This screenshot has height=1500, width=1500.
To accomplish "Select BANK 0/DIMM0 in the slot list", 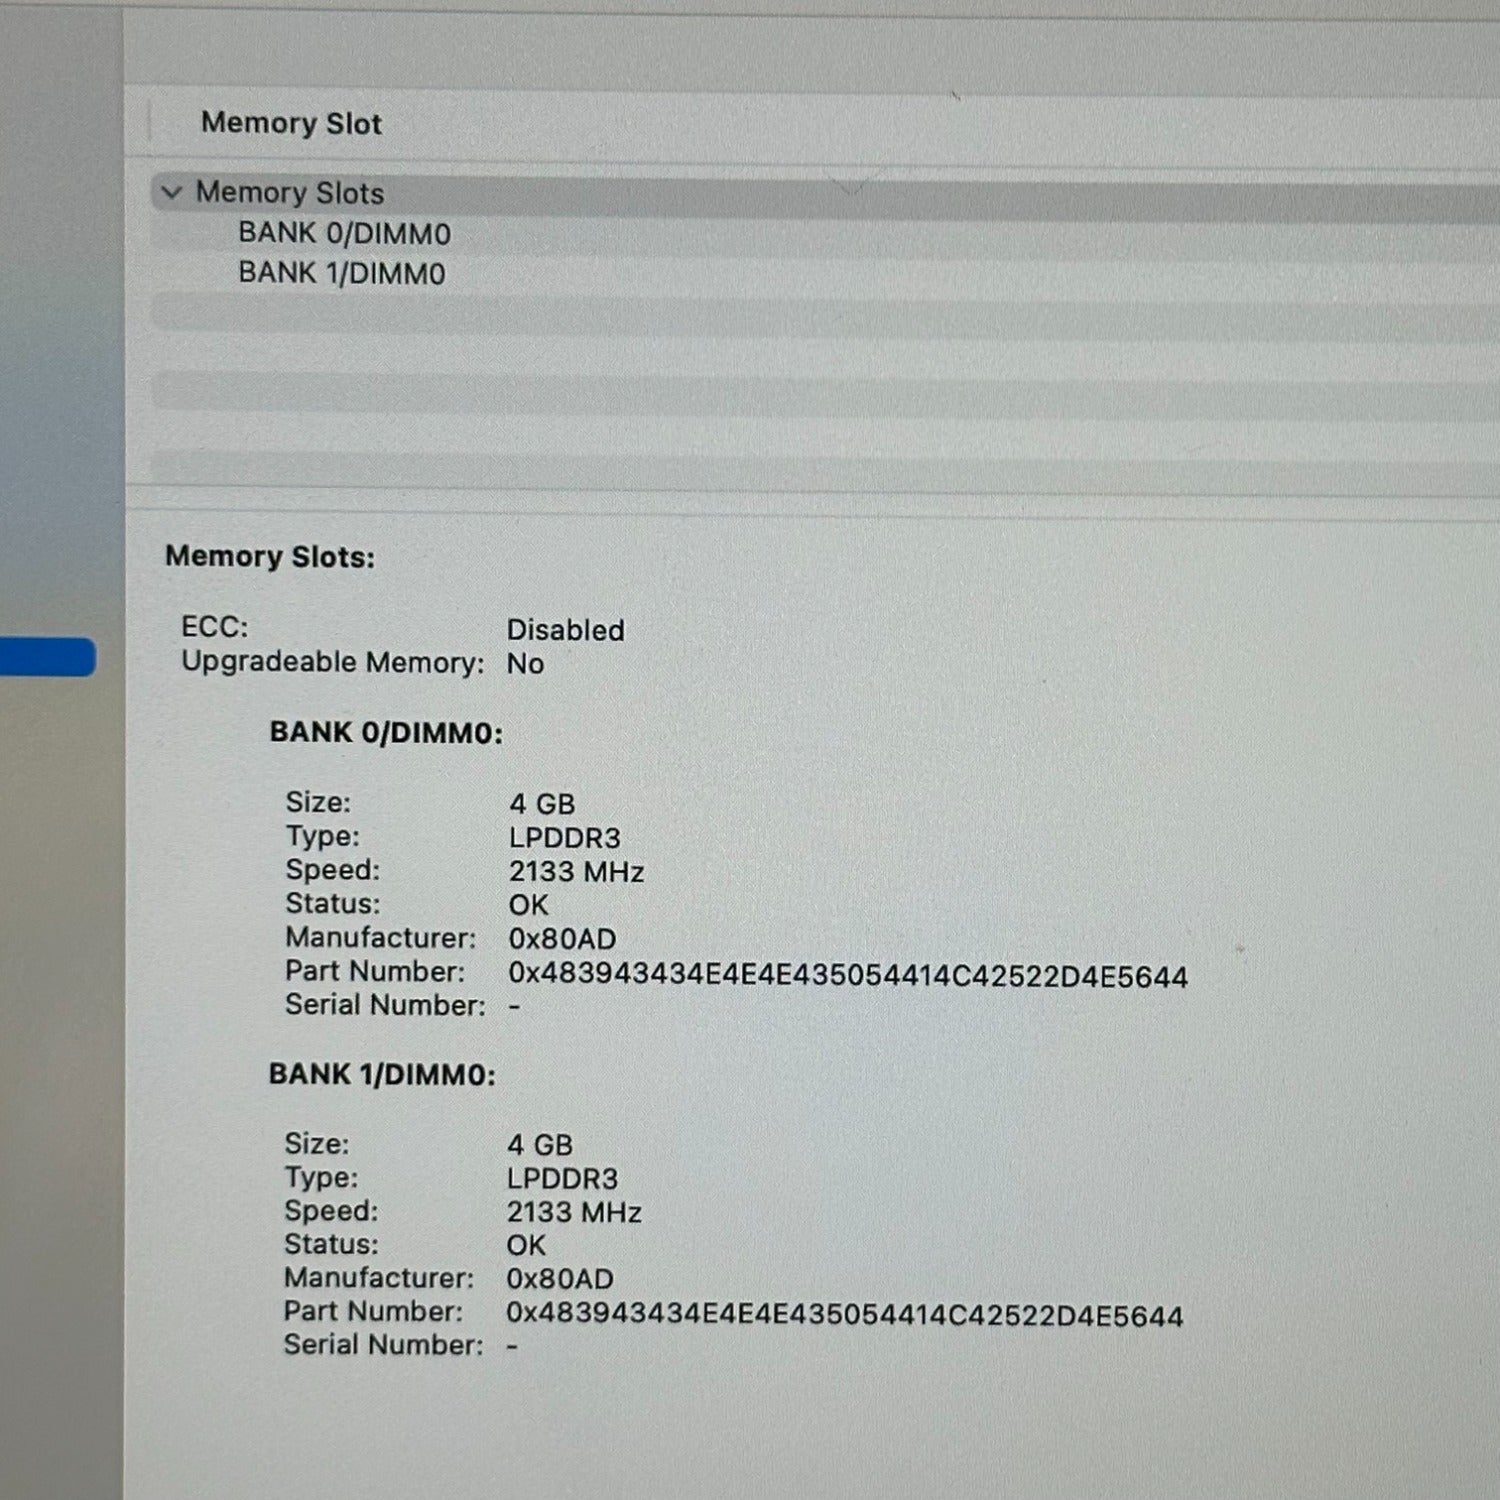I will point(344,234).
